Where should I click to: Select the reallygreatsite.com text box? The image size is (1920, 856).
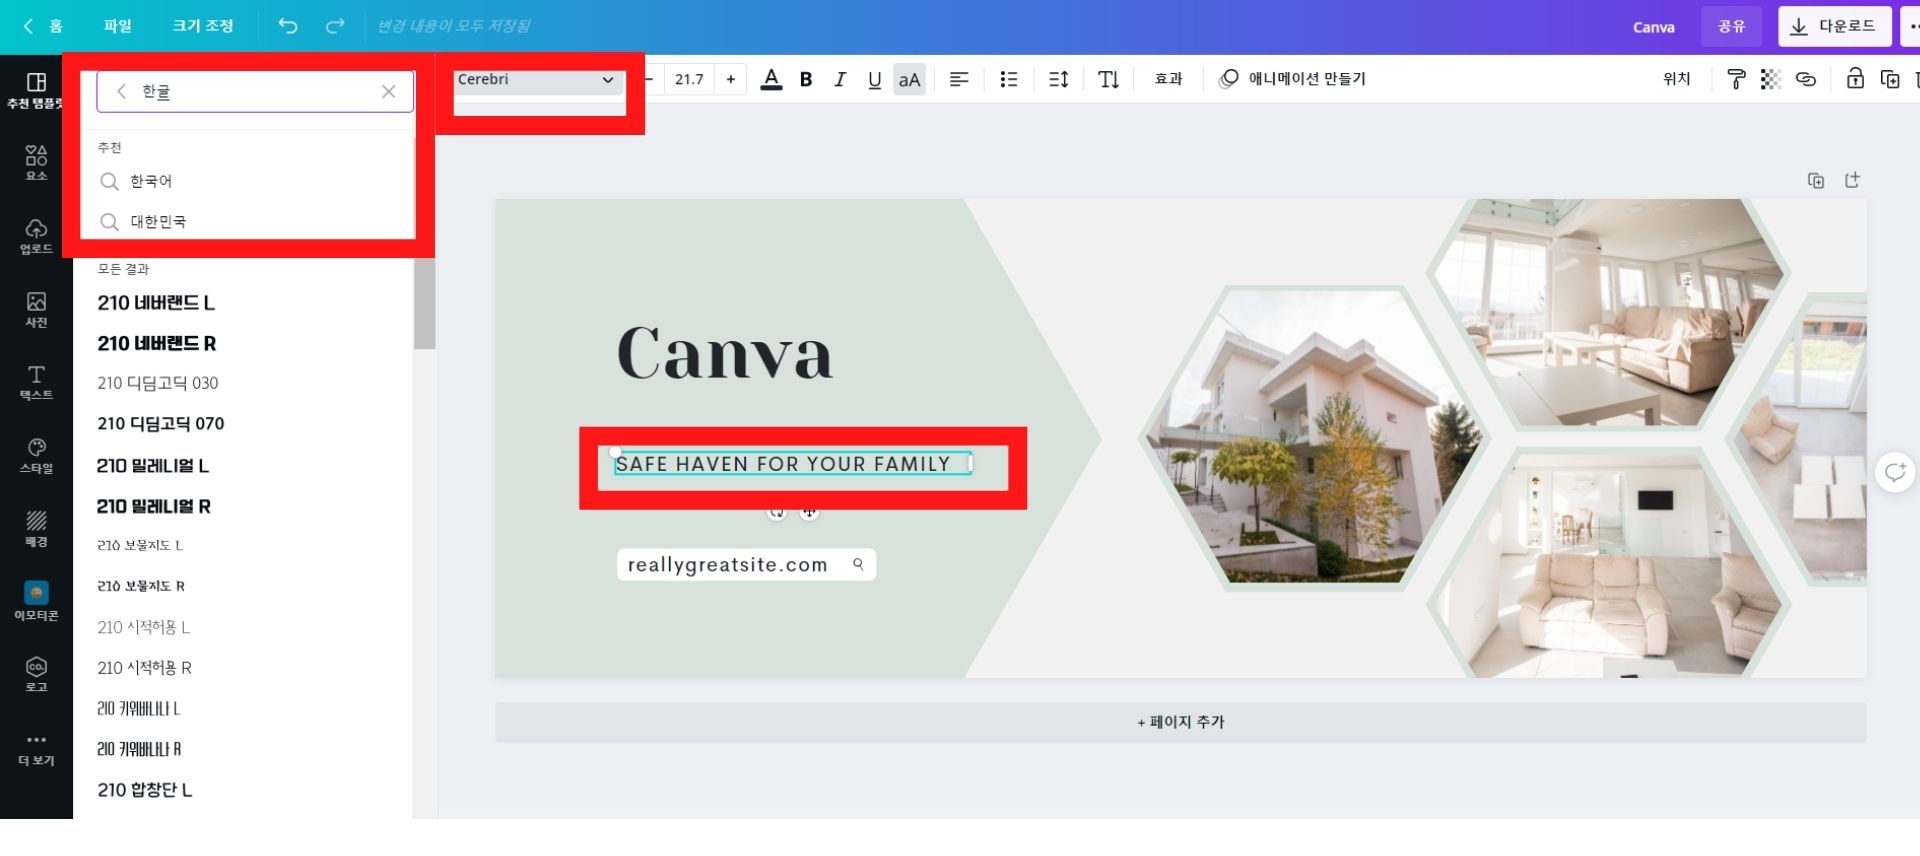coord(746,565)
